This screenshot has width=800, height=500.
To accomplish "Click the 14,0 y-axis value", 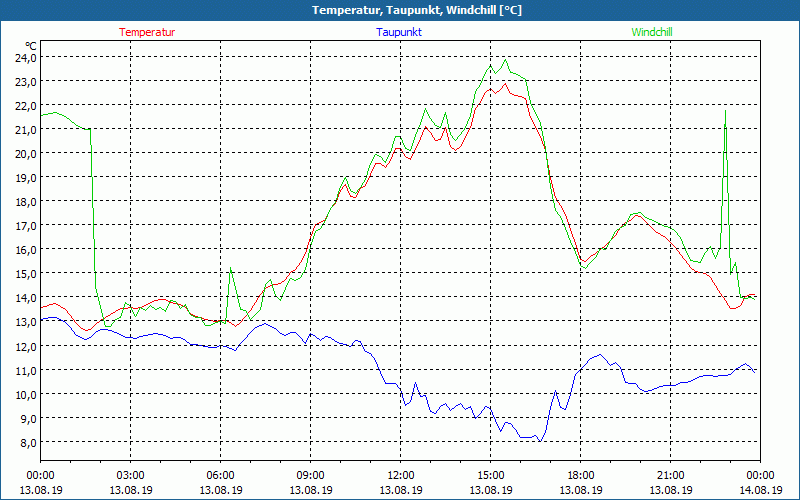I will pyautogui.click(x=26, y=298).
